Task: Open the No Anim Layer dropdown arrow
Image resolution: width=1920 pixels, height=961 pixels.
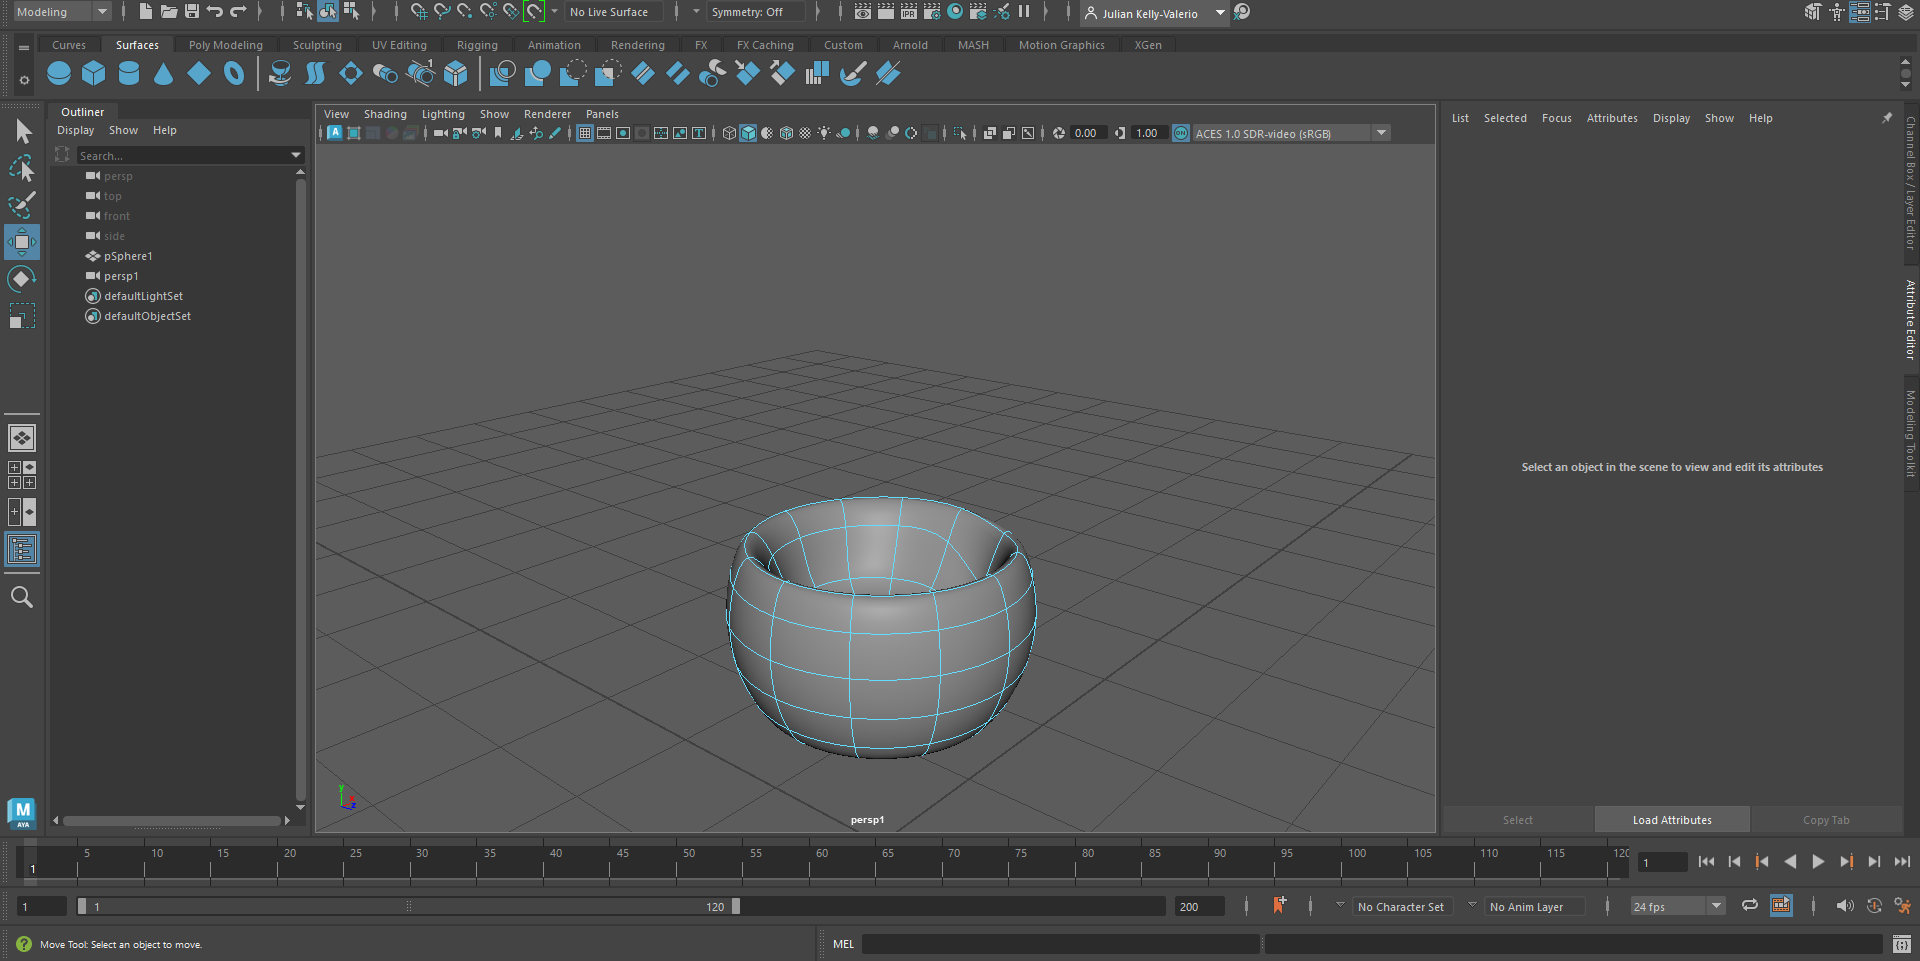Action: [1472, 905]
